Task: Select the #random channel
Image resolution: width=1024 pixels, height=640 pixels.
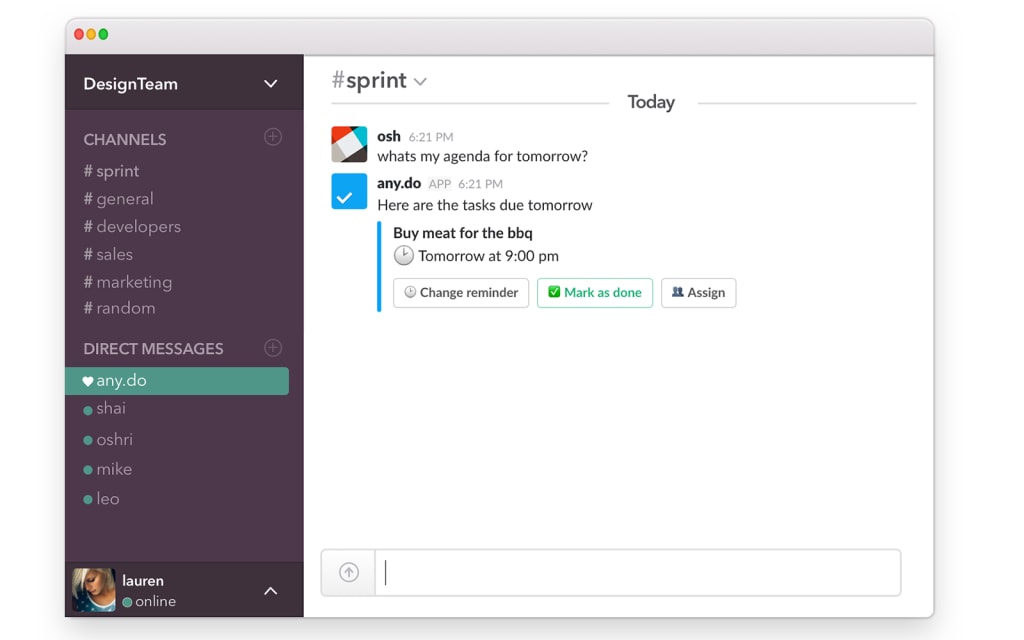Action: coord(120,308)
